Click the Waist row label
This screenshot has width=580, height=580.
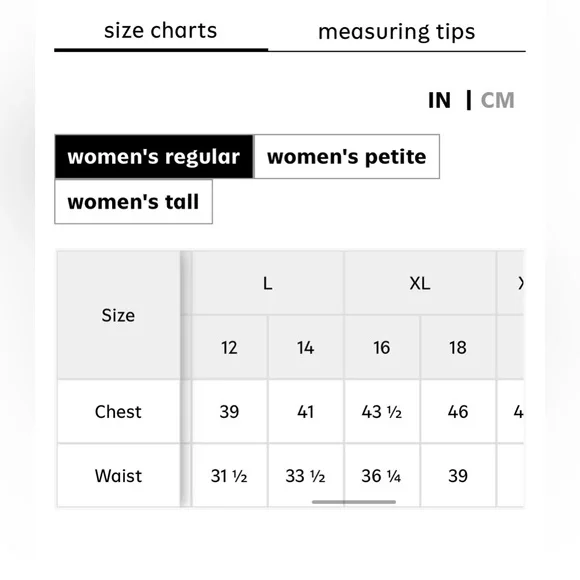pyautogui.click(x=118, y=476)
